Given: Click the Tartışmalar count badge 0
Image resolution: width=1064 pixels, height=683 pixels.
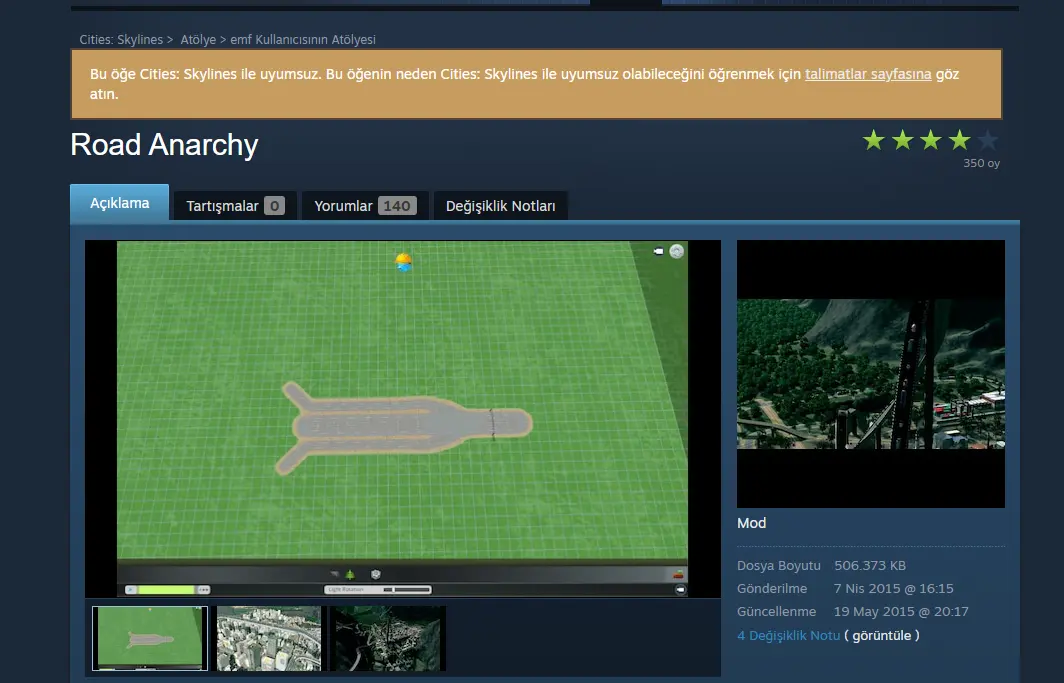Looking at the screenshot, I should 274,206.
